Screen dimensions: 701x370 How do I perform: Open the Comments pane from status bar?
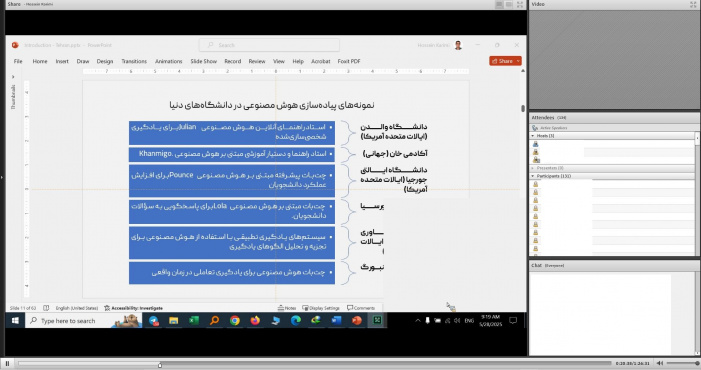point(361,308)
